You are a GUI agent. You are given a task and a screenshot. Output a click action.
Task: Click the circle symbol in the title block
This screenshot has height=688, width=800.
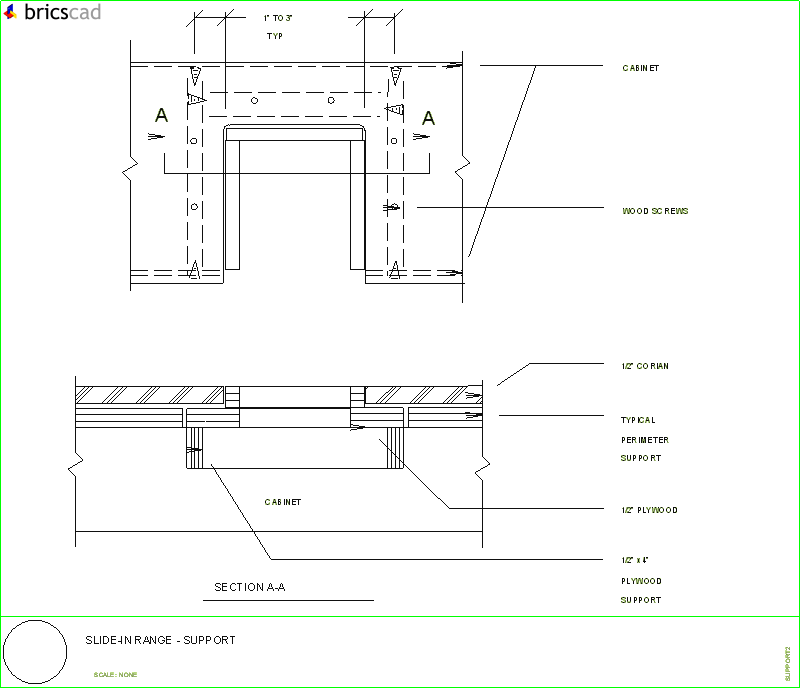(x=36, y=651)
